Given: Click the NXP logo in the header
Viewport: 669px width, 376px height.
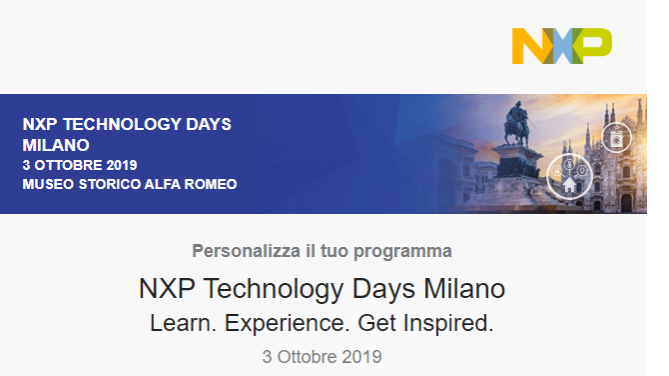Looking at the screenshot, I should point(562,46).
